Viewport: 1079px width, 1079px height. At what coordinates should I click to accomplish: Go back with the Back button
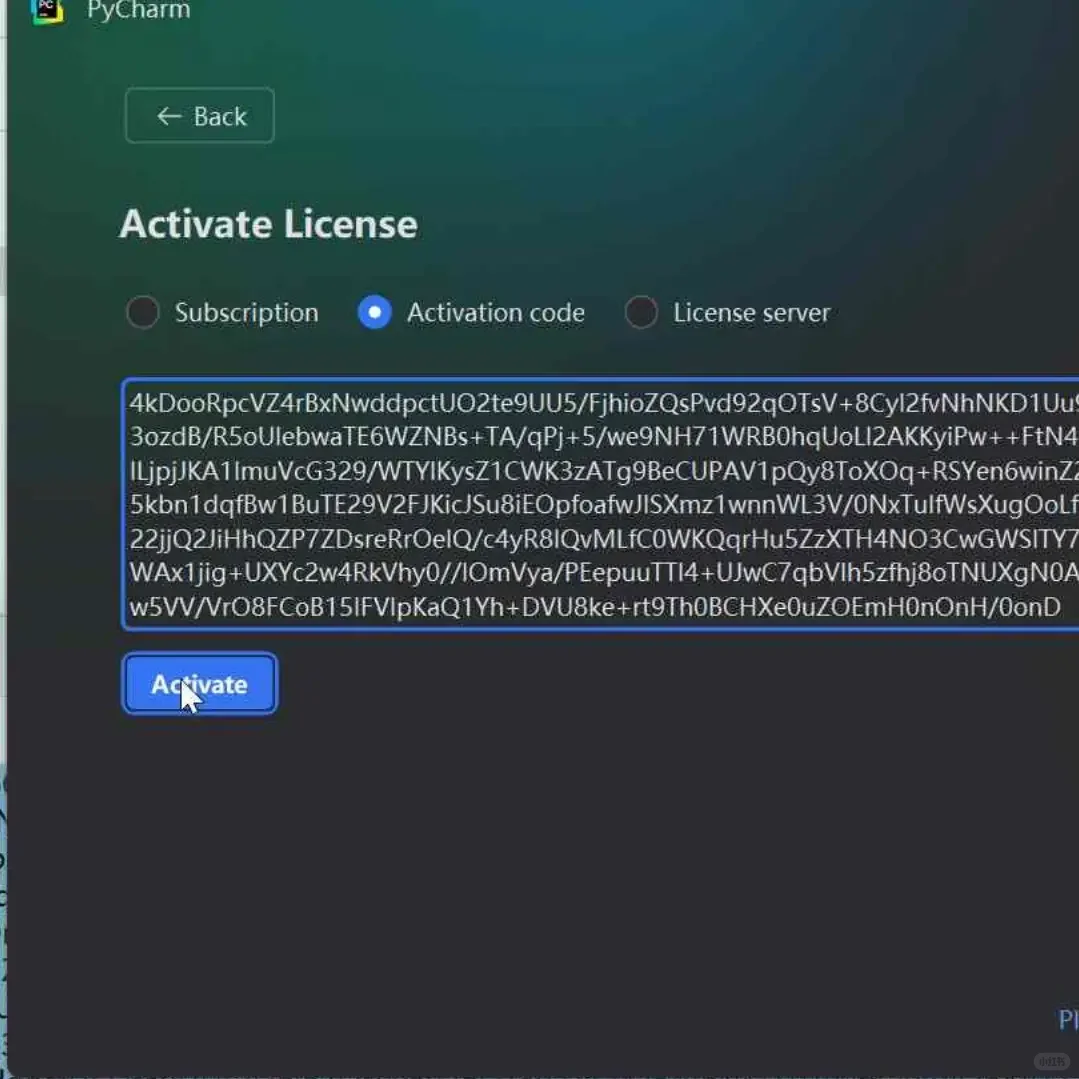point(200,116)
